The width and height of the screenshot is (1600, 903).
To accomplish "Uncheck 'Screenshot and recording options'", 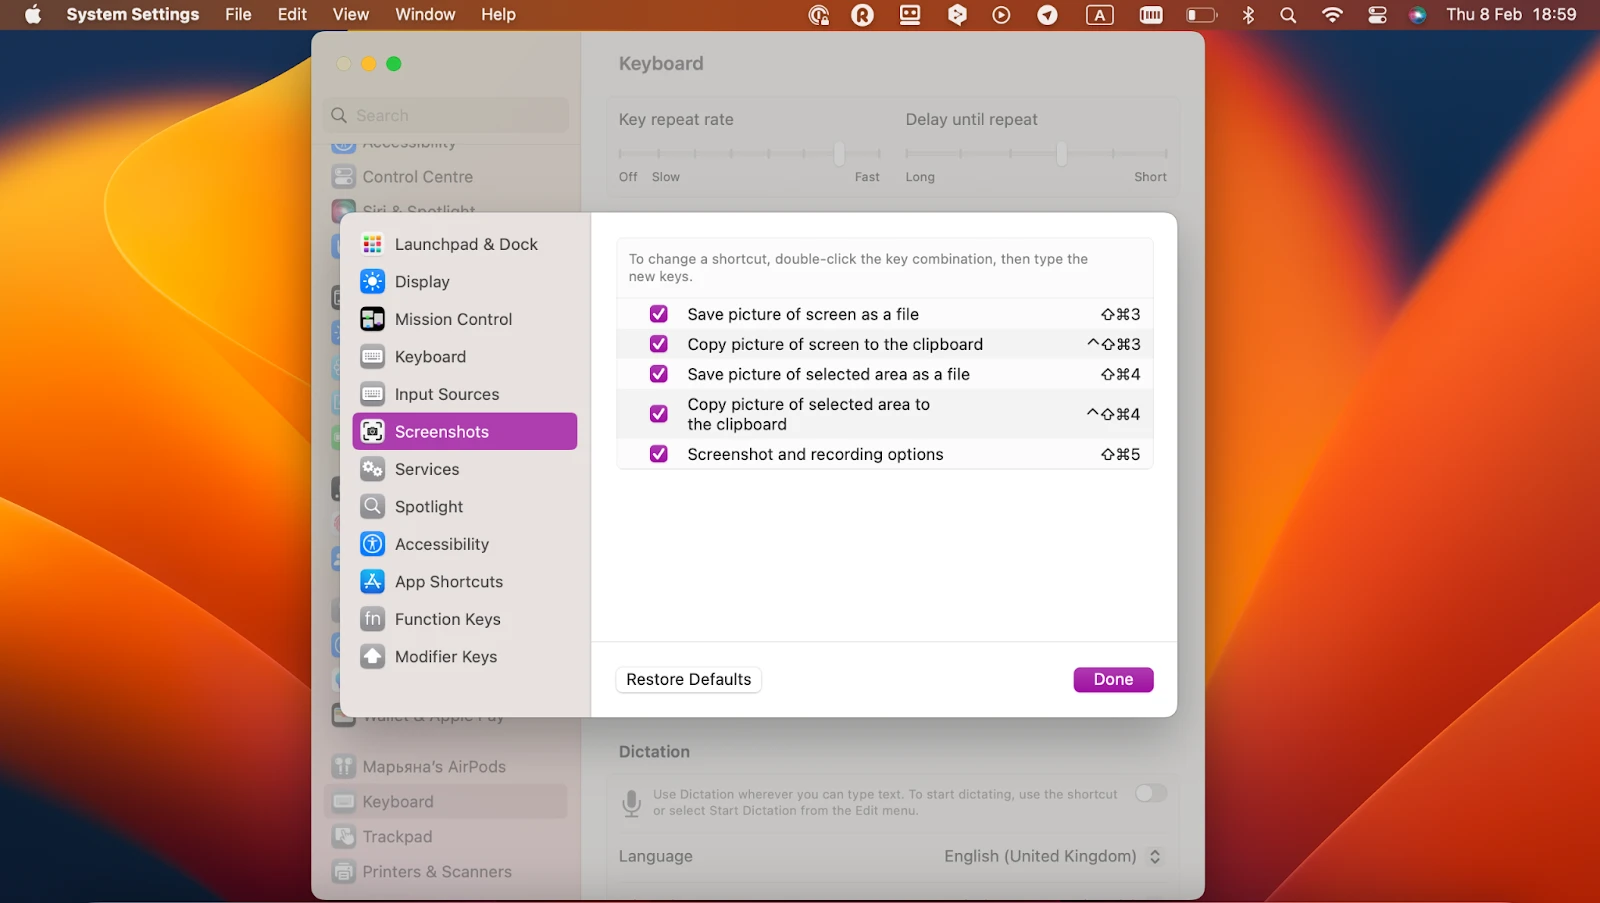I will tap(658, 453).
